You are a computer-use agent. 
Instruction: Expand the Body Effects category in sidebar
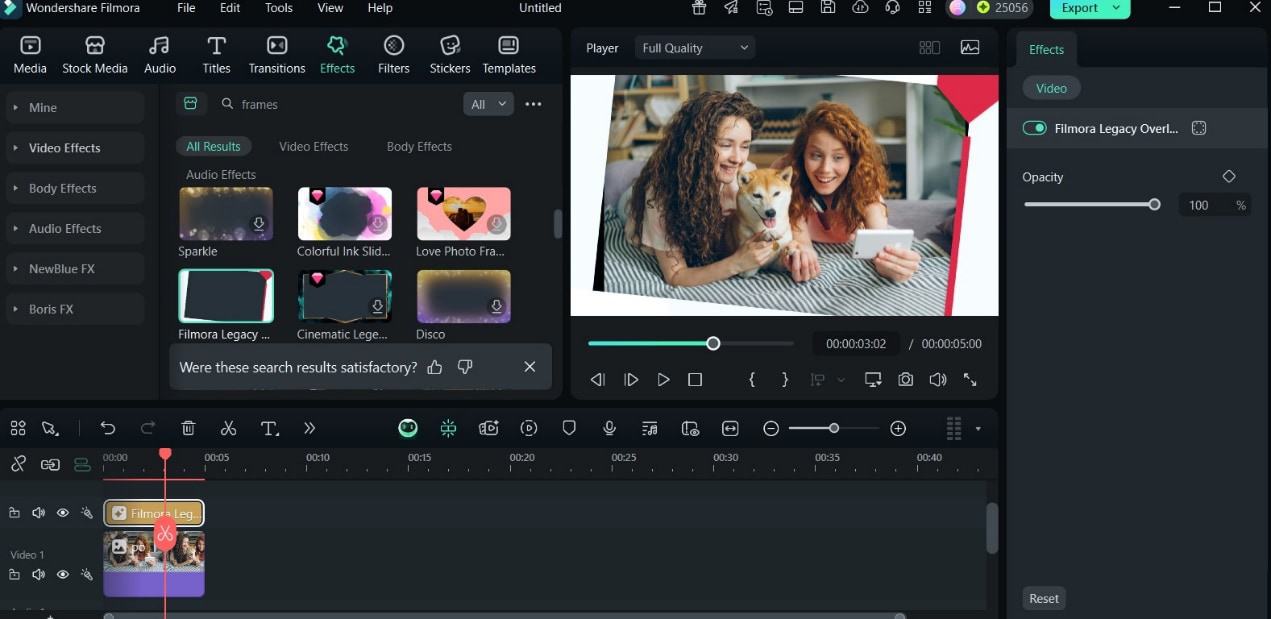click(75, 188)
